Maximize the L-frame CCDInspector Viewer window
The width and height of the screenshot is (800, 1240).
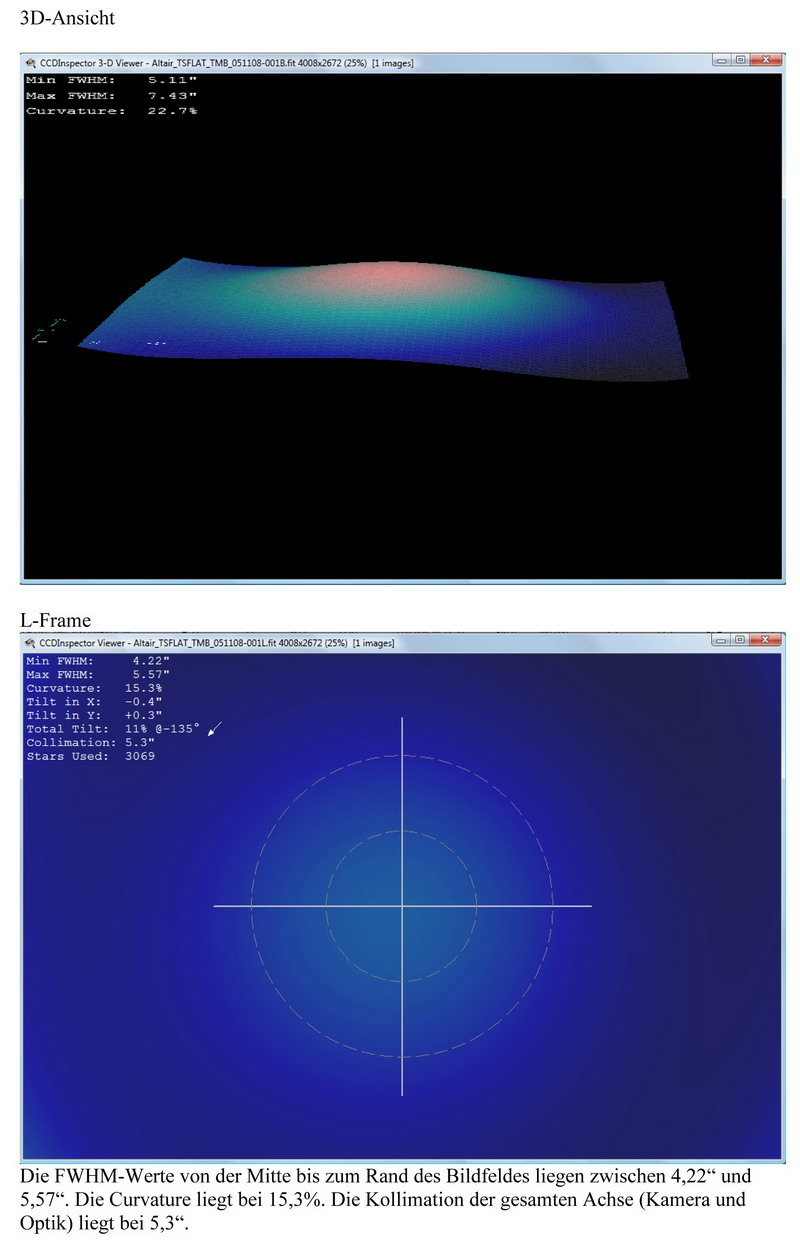[x=741, y=640]
